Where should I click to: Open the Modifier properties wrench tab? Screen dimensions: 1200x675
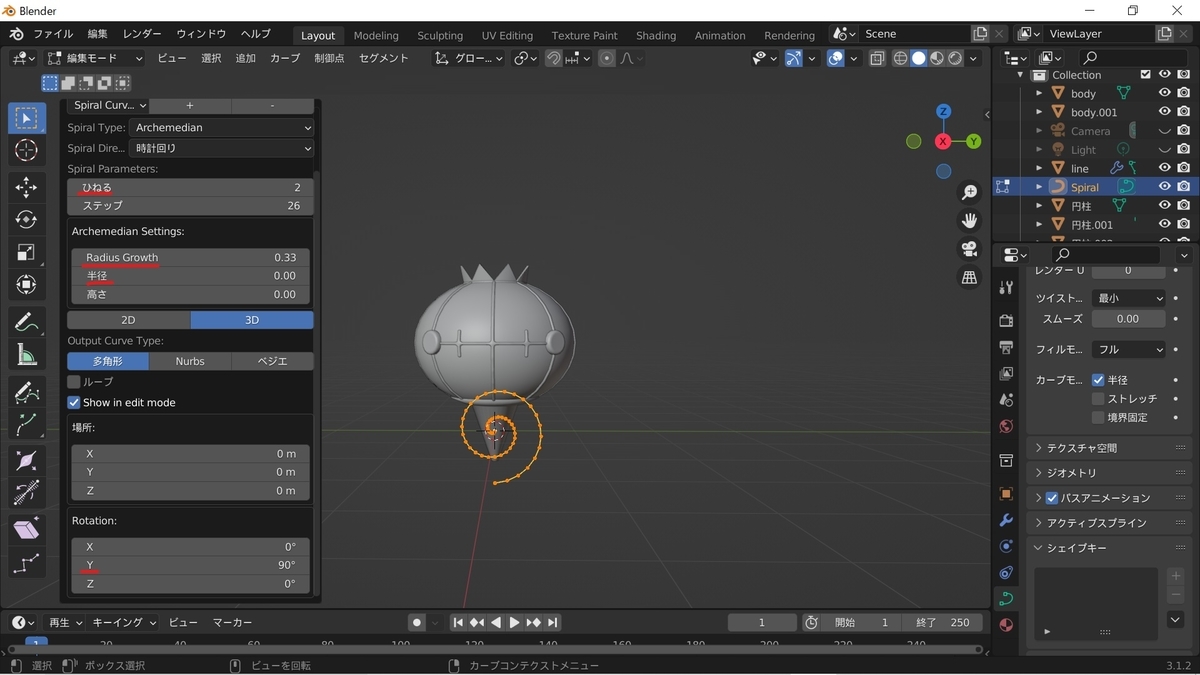pyautogui.click(x=1006, y=520)
